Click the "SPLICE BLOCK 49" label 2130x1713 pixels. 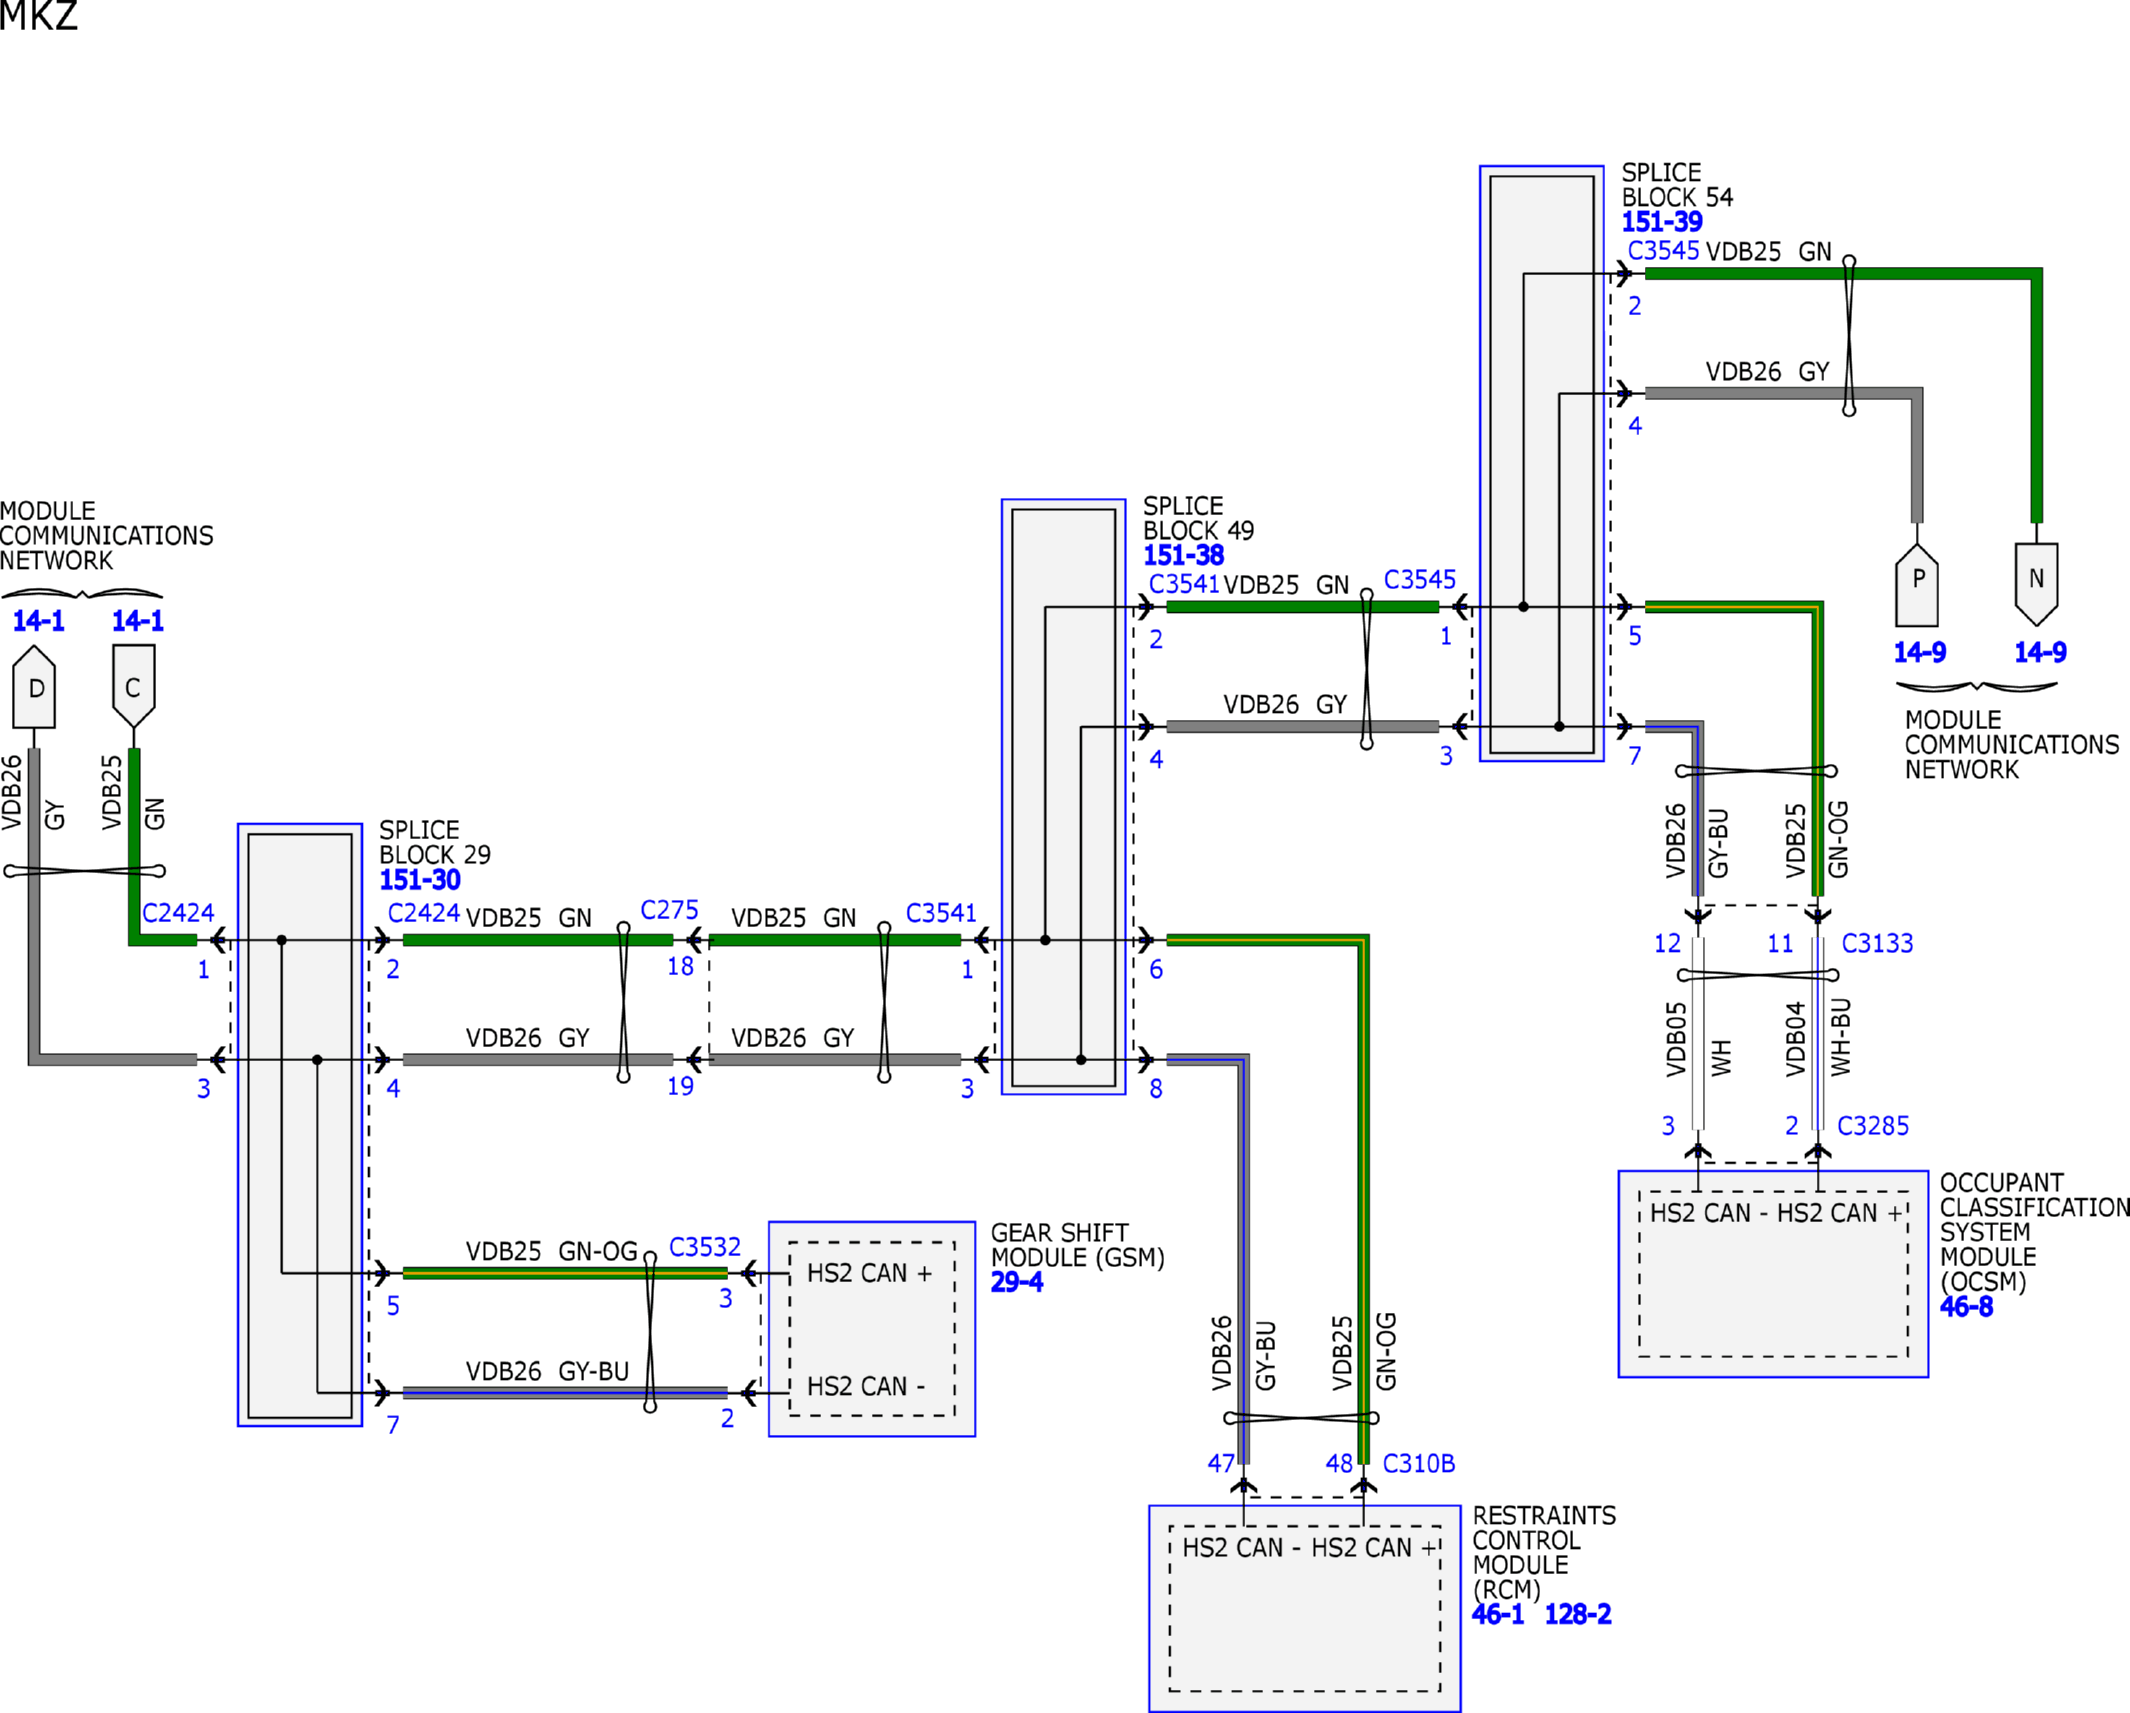(1198, 518)
